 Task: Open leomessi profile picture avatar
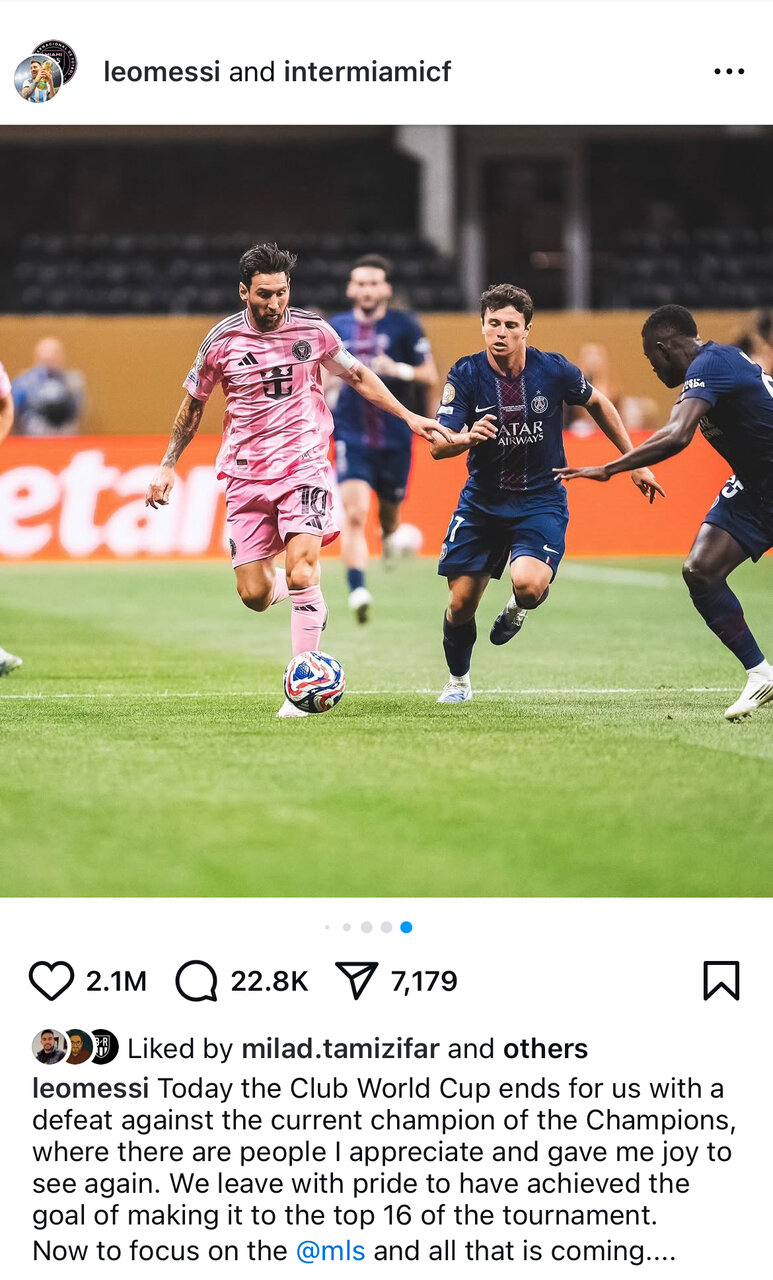(37, 79)
